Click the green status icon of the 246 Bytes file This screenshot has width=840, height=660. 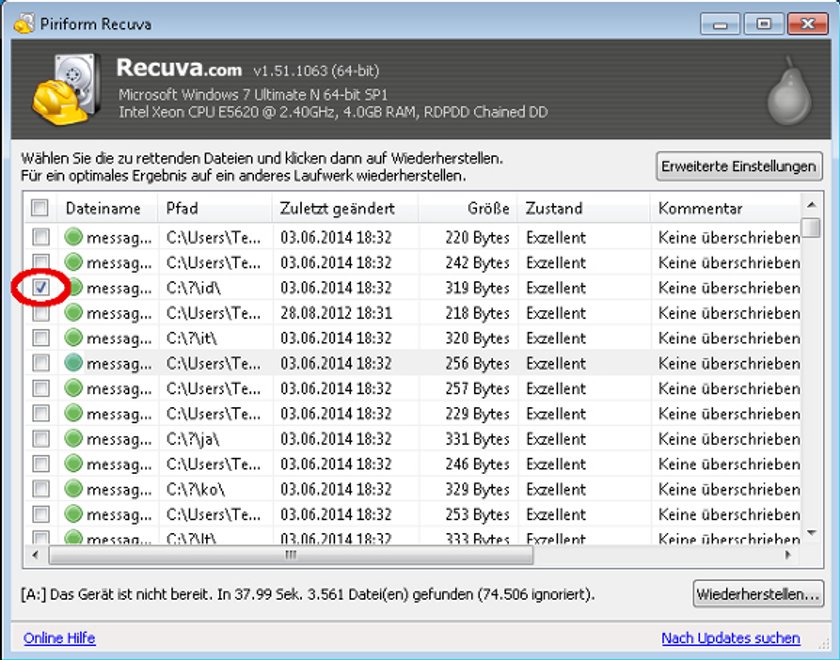tap(73, 463)
